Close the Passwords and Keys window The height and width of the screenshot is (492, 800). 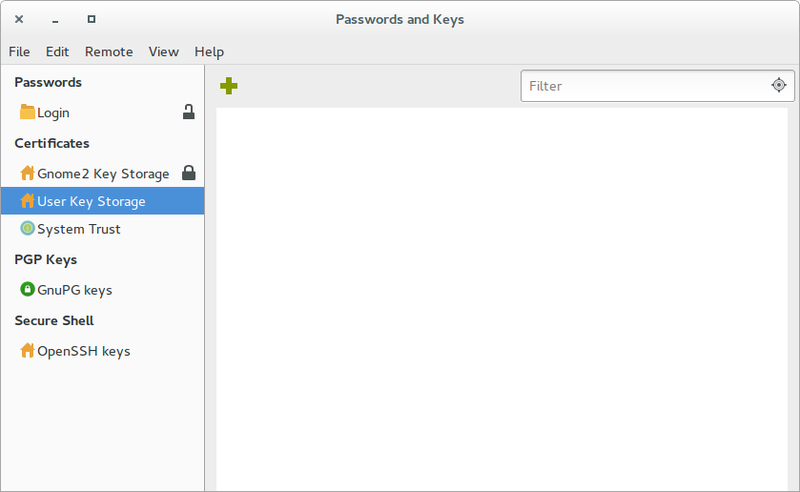coord(19,19)
